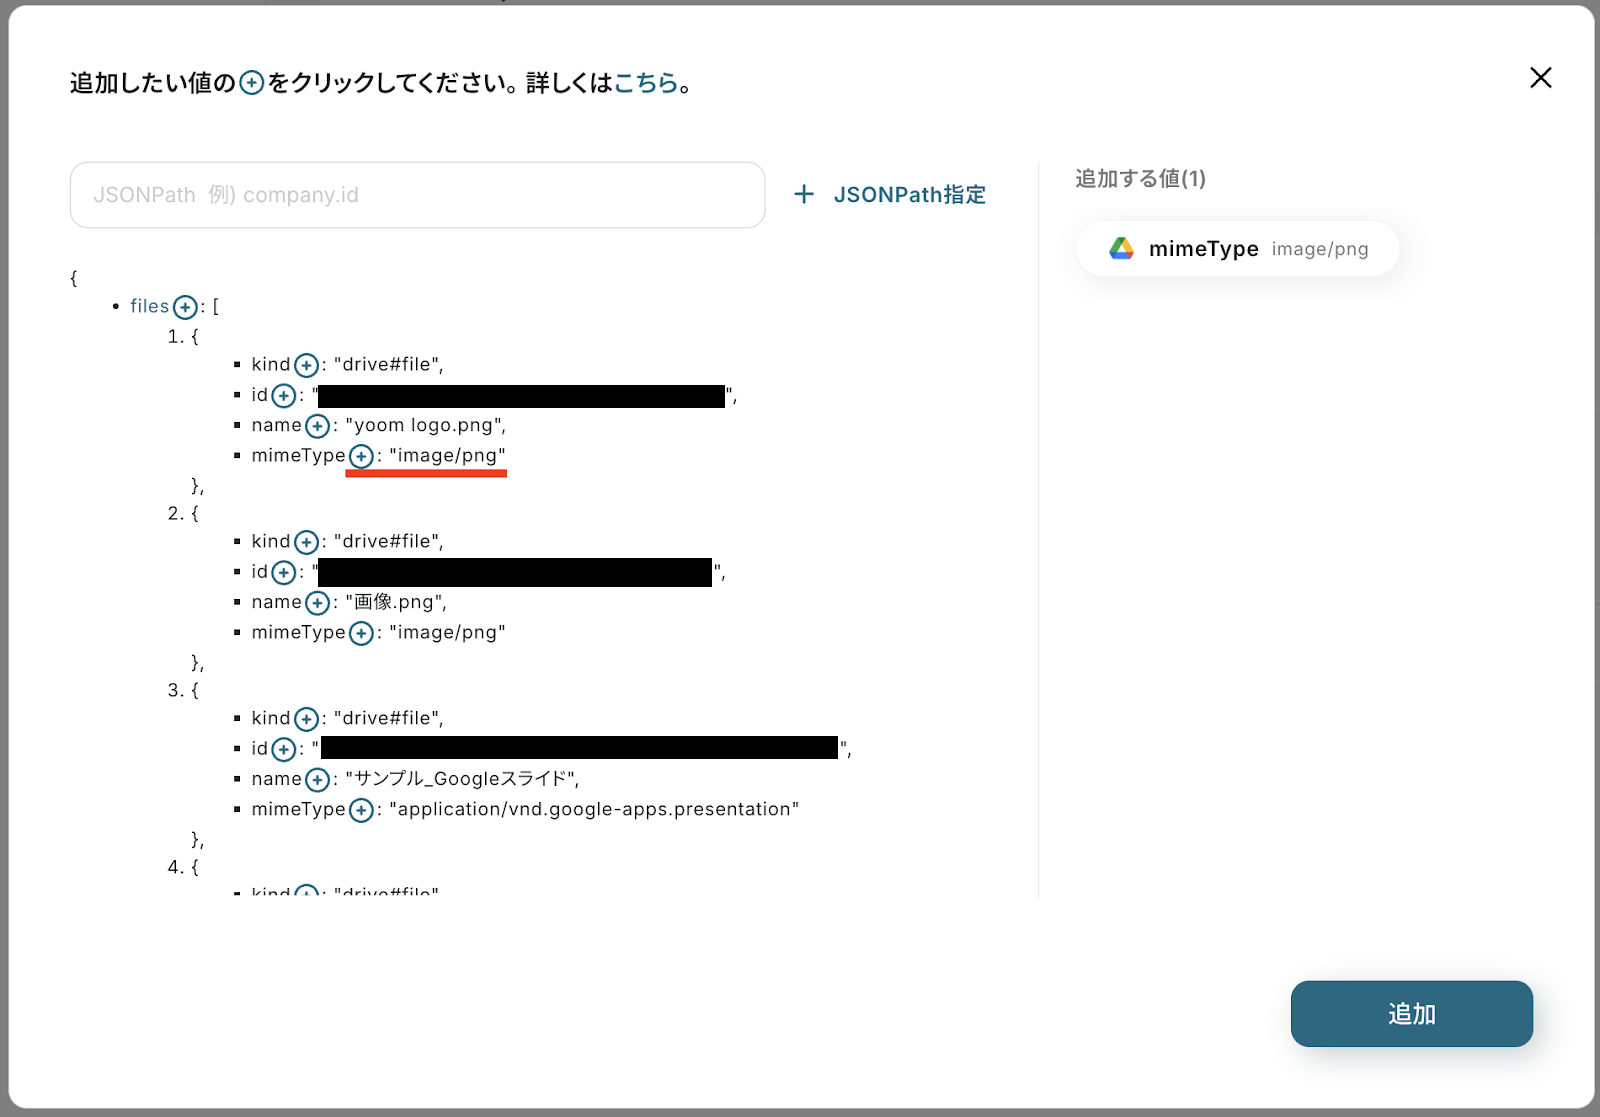Click underlined "image/png" value in item 1
Screen dimensions: 1600x1117
coord(447,456)
